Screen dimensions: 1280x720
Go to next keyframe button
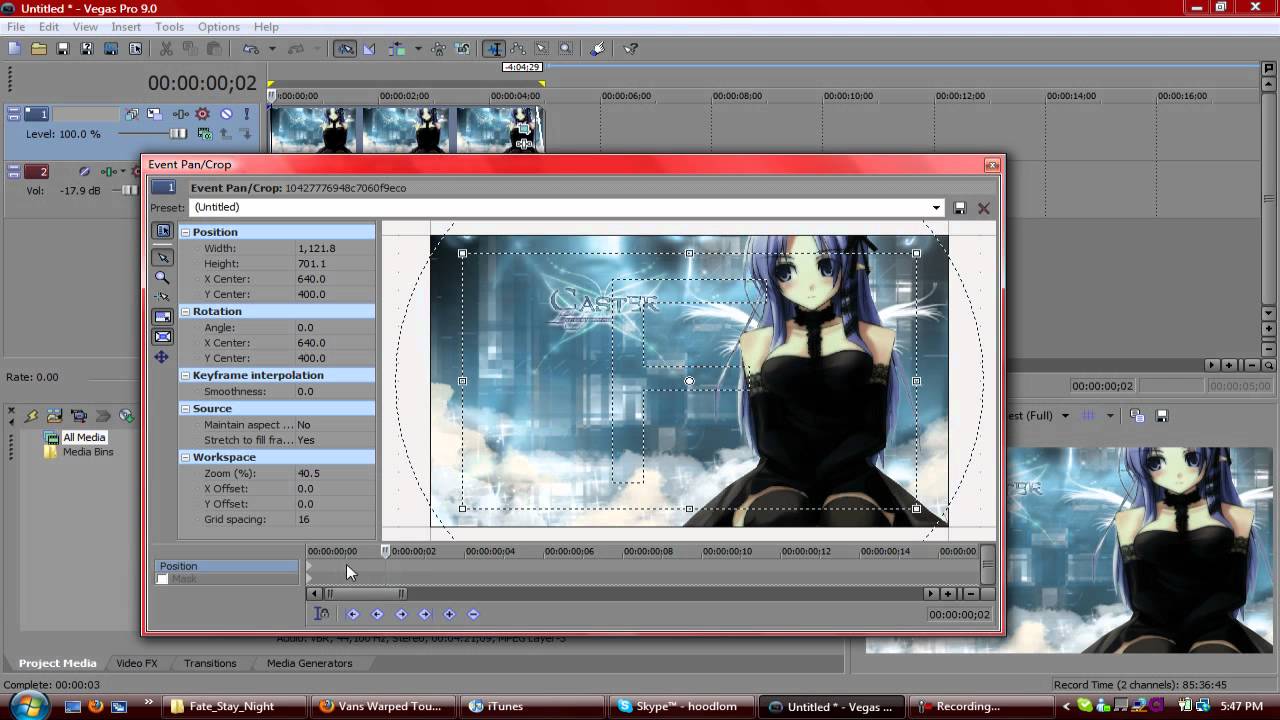coord(401,614)
